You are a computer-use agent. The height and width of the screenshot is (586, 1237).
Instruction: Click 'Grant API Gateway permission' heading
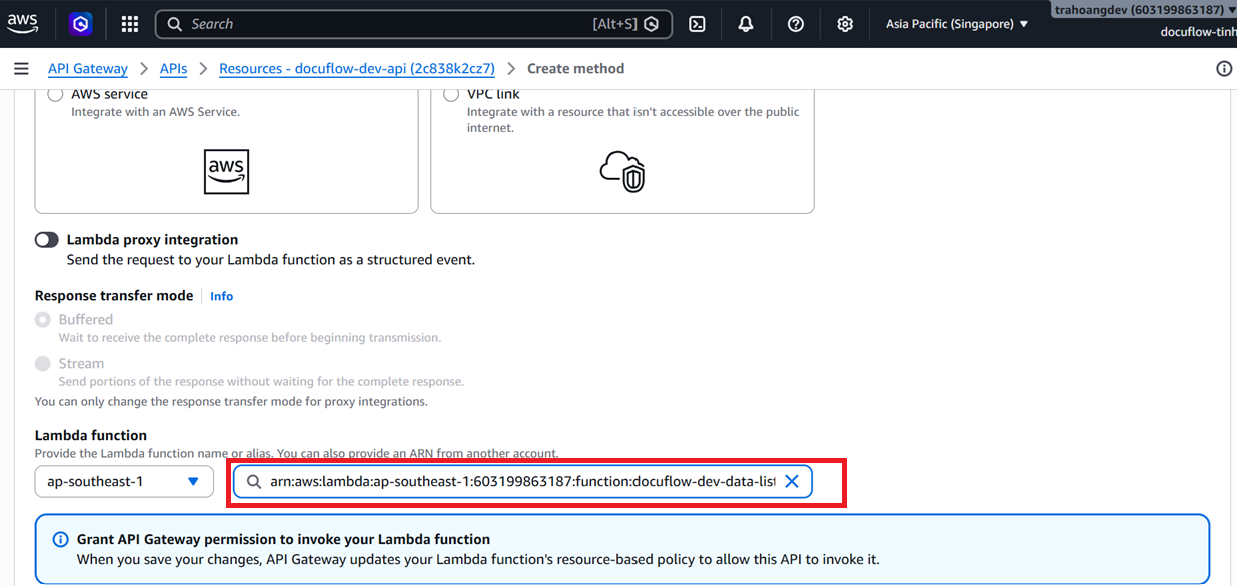pyautogui.click(x=283, y=539)
